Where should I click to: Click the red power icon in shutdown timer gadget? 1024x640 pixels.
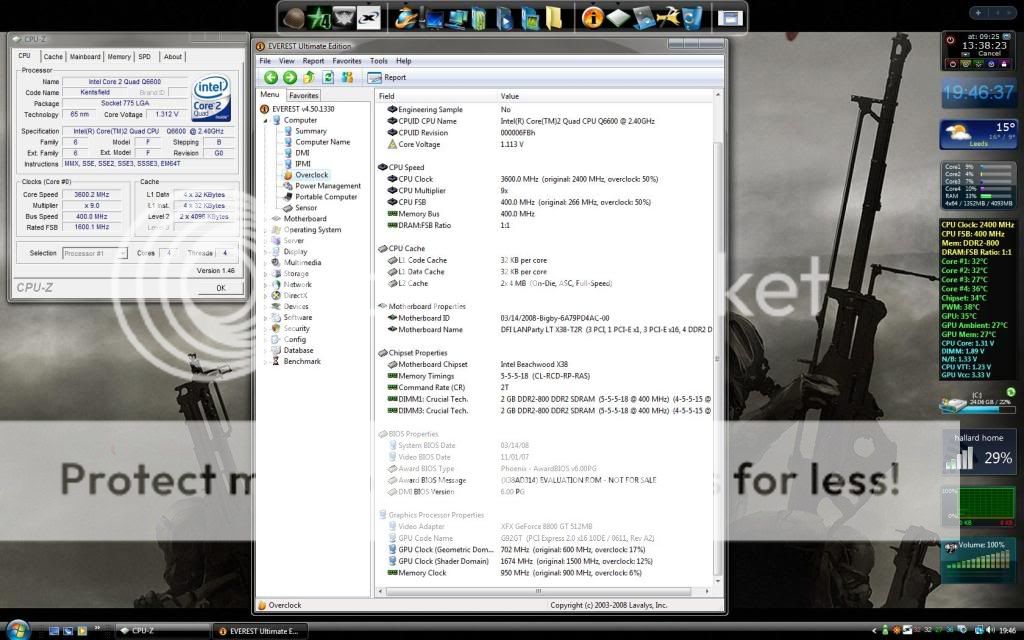951,40
